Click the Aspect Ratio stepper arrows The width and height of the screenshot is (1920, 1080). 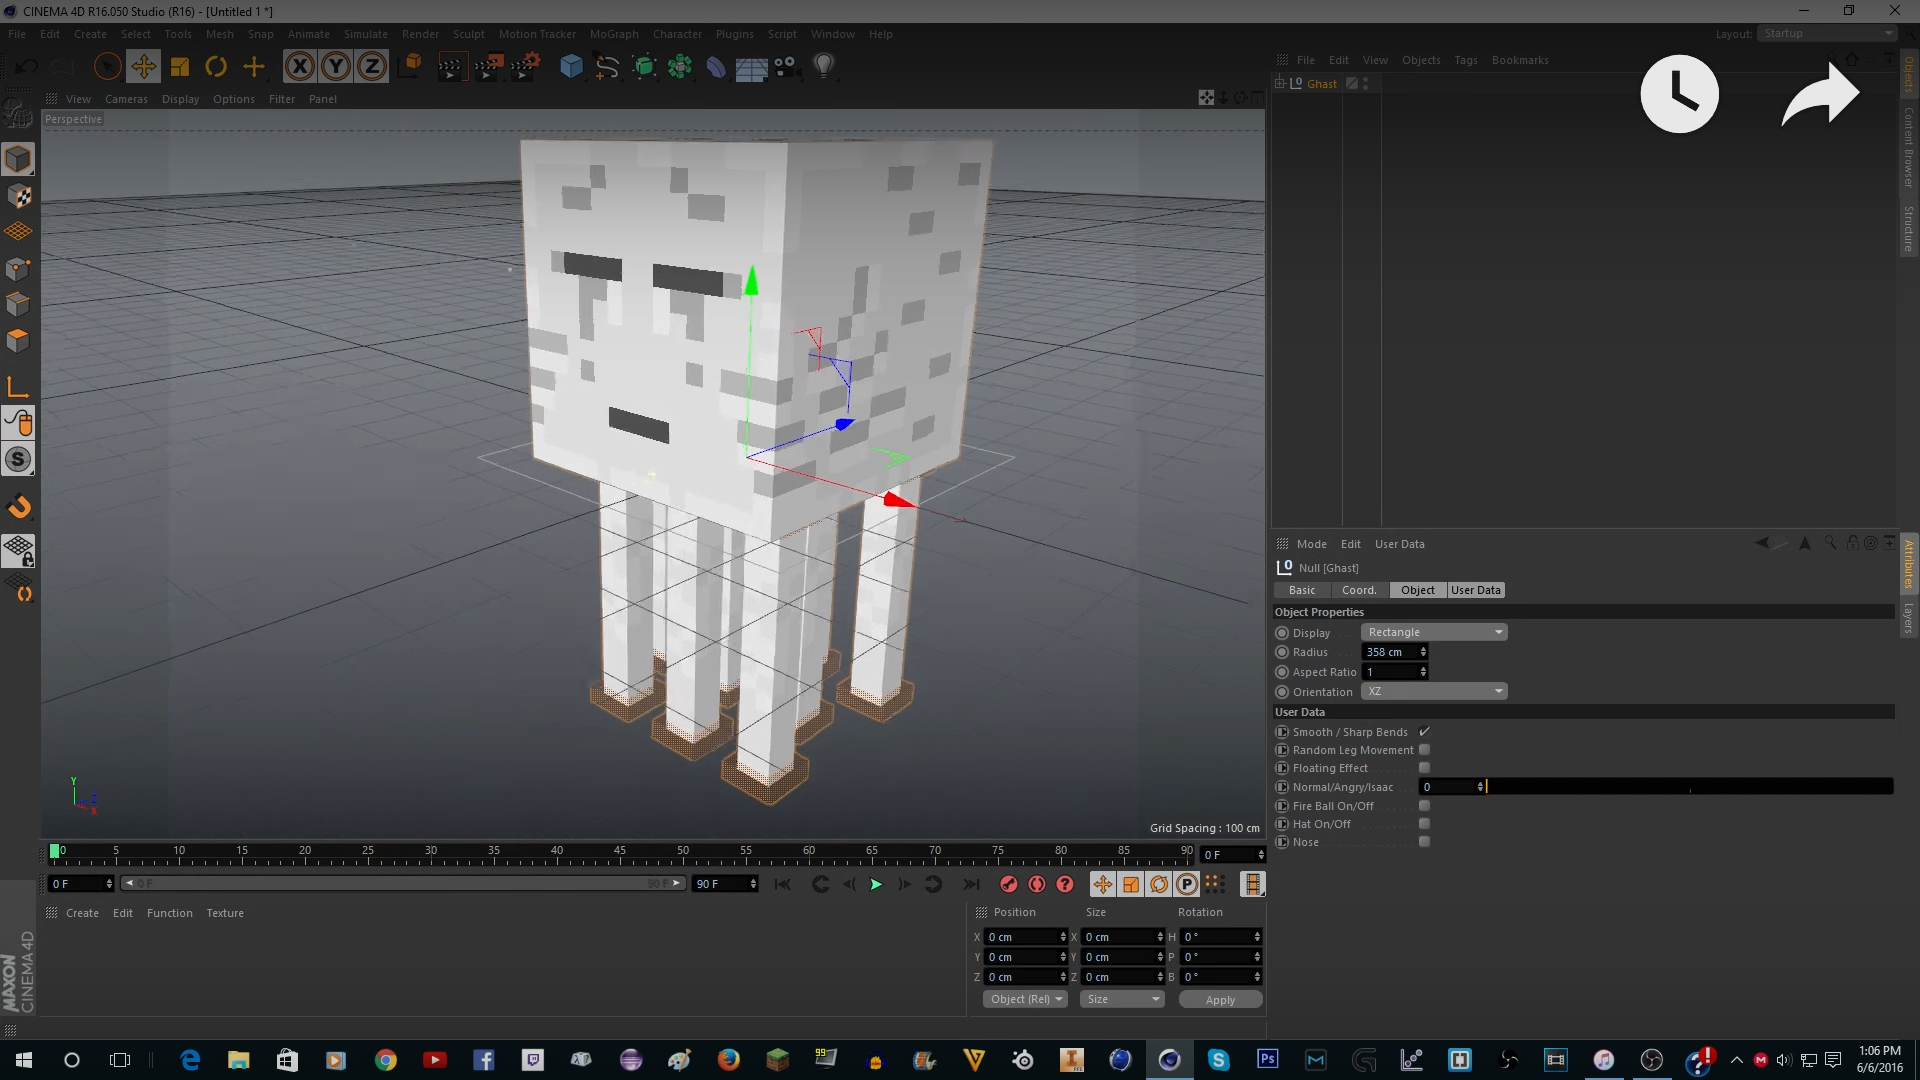pos(1423,672)
